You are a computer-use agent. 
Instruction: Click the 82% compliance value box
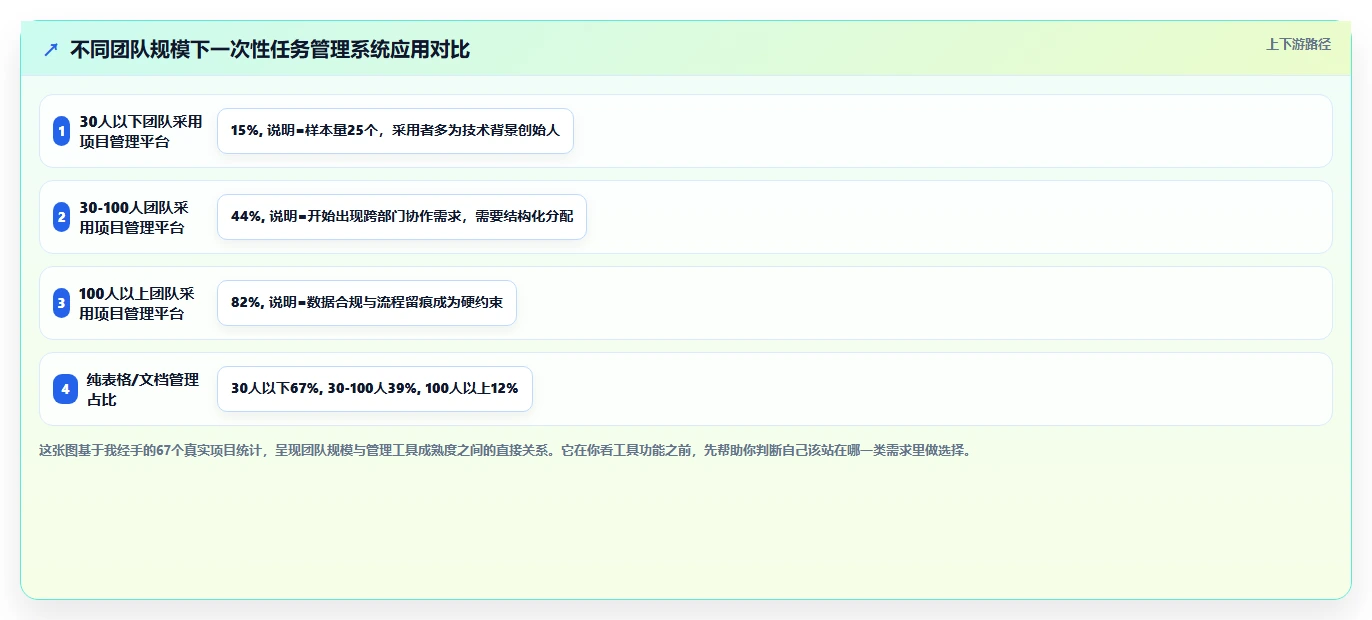[367, 303]
